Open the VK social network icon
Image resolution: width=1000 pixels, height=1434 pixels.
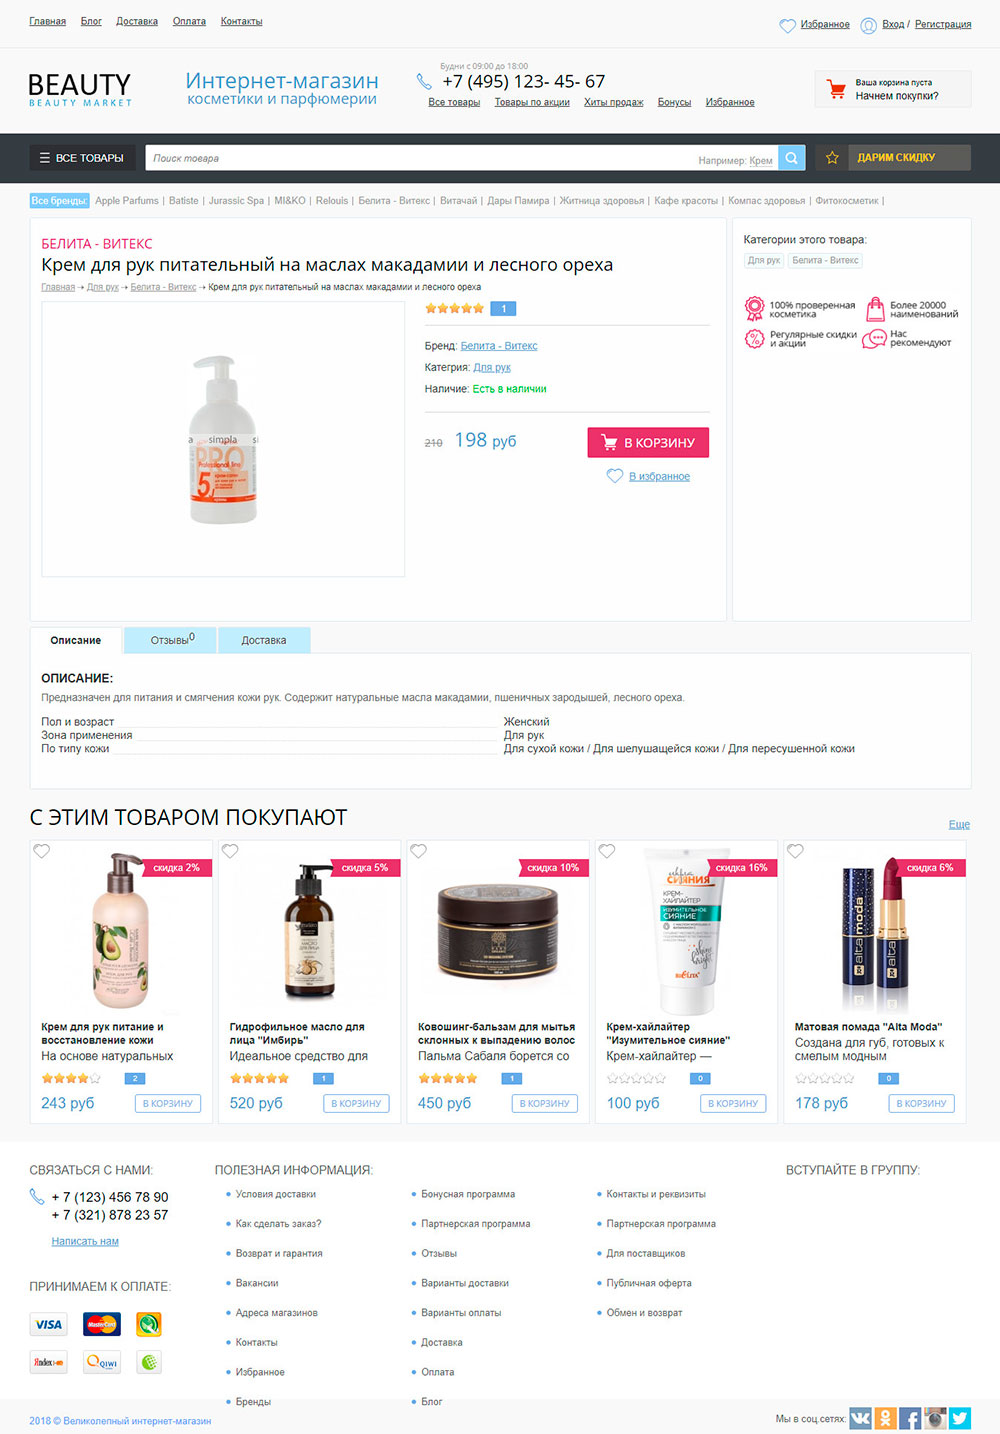tap(861, 1418)
